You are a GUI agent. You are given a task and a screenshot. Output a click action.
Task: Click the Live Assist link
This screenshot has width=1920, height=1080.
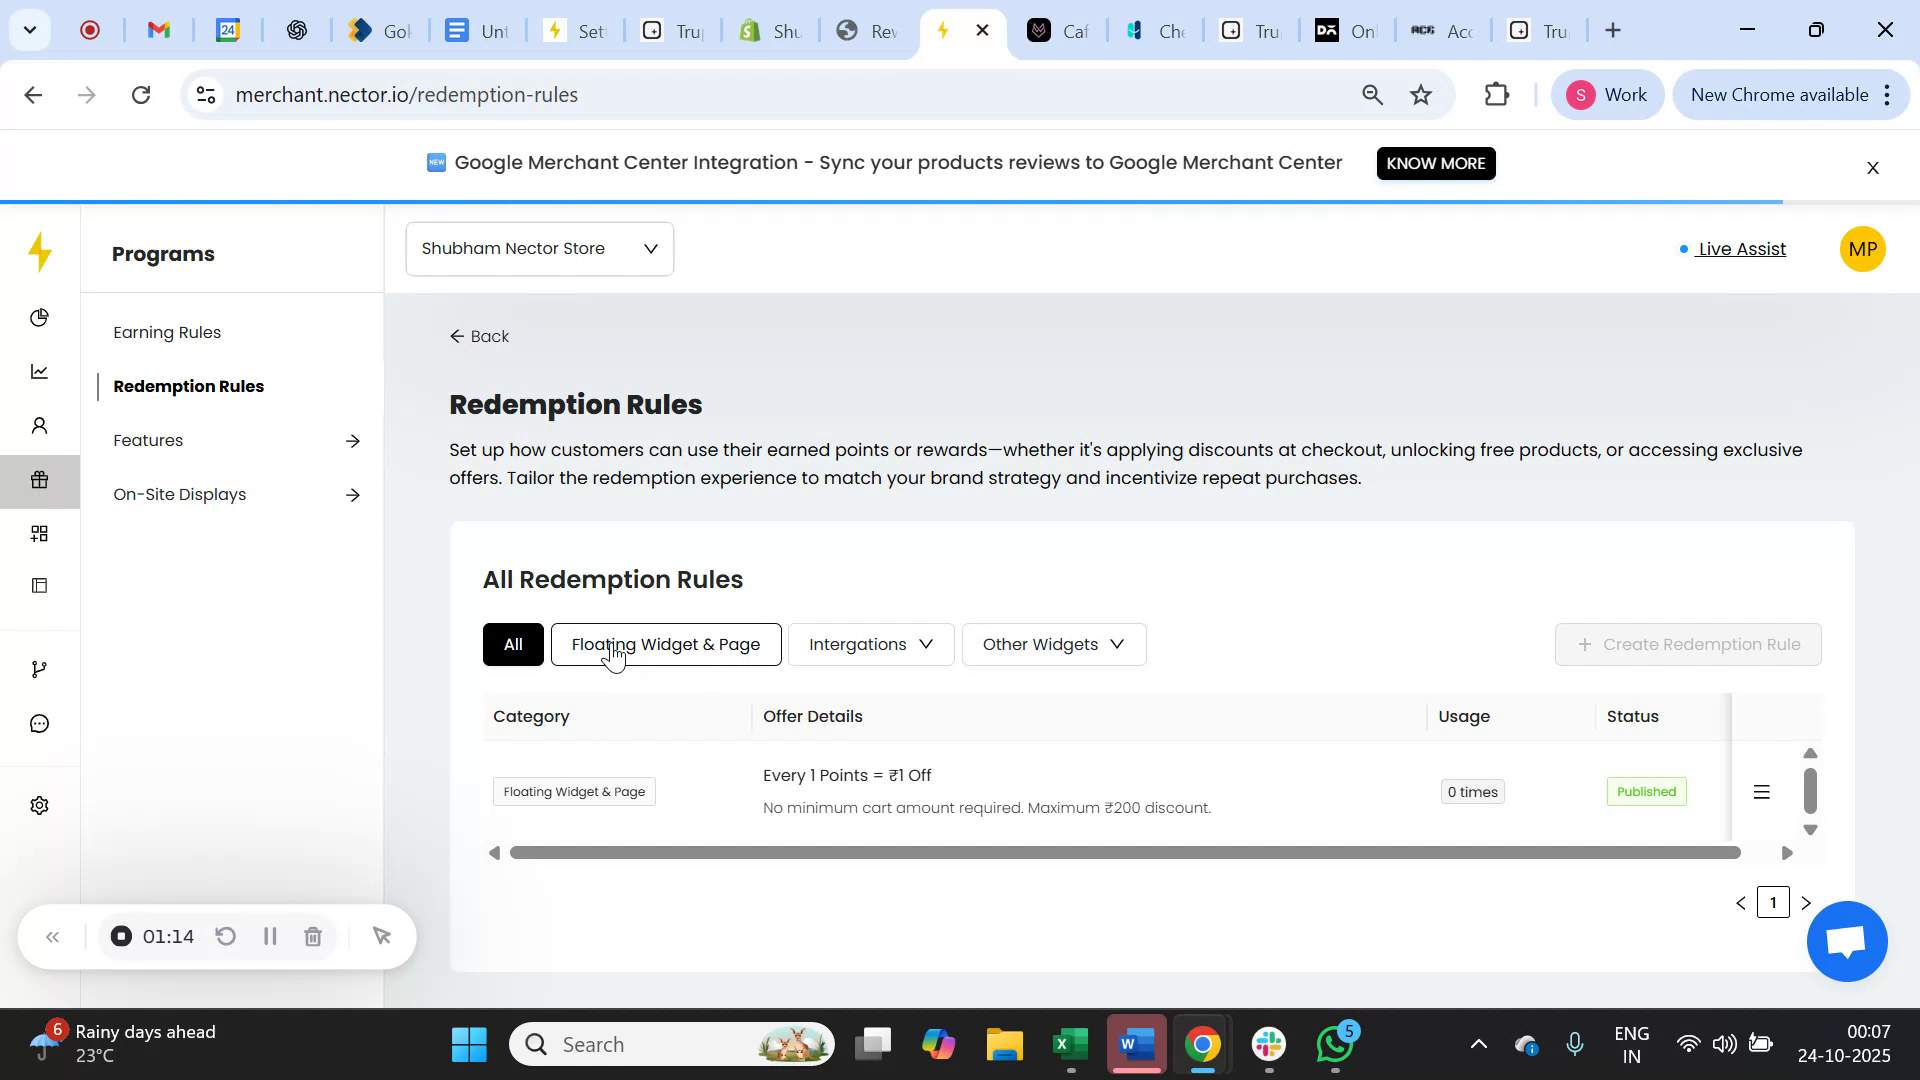1741,249
